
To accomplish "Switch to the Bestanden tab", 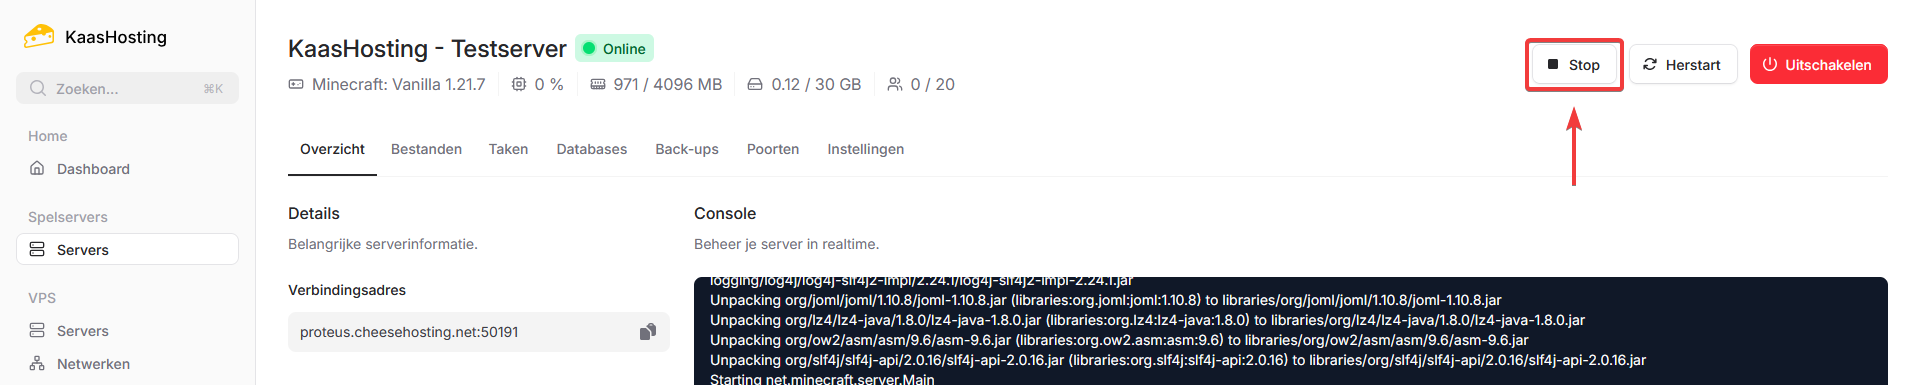I will pyautogui.click(x=426, y=149).
